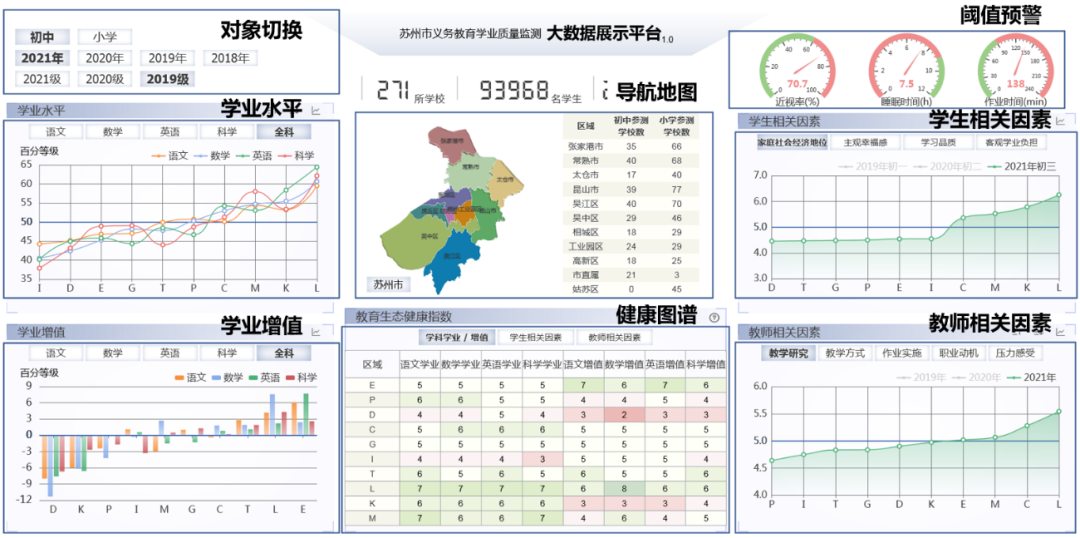This screenshot has height=538, width=1080.
Task: Open the 教学方式 tab
Action: (x=846, y=353)
